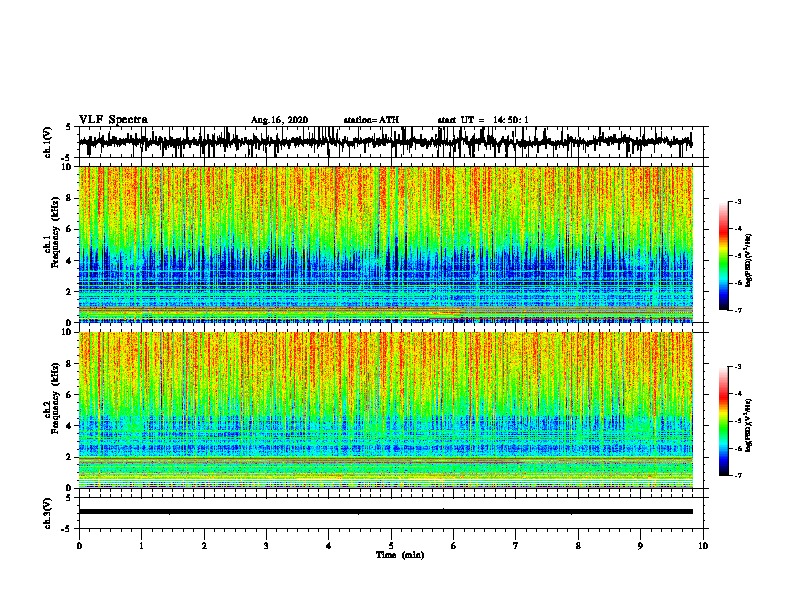Screen dimensions: 792x612
Task: Click the "2" kHz tick of ch.2 spectrogram
Action: coord(70,457)
